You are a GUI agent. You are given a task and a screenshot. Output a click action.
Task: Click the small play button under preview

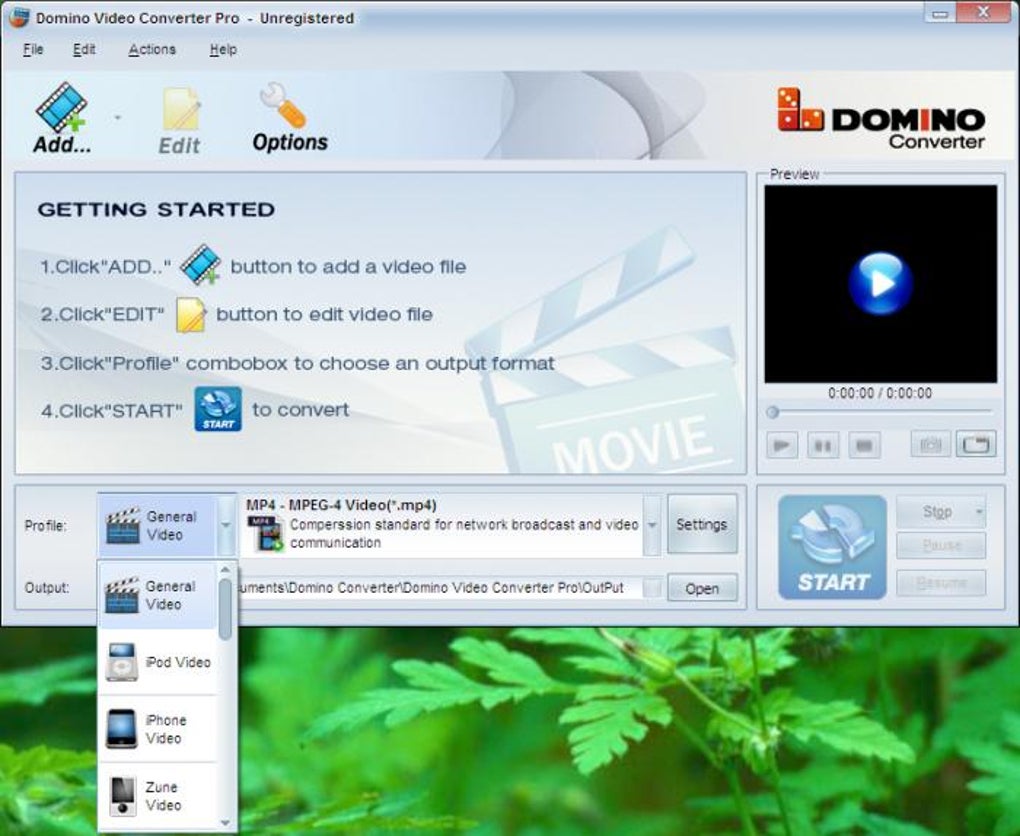[781, 446]
